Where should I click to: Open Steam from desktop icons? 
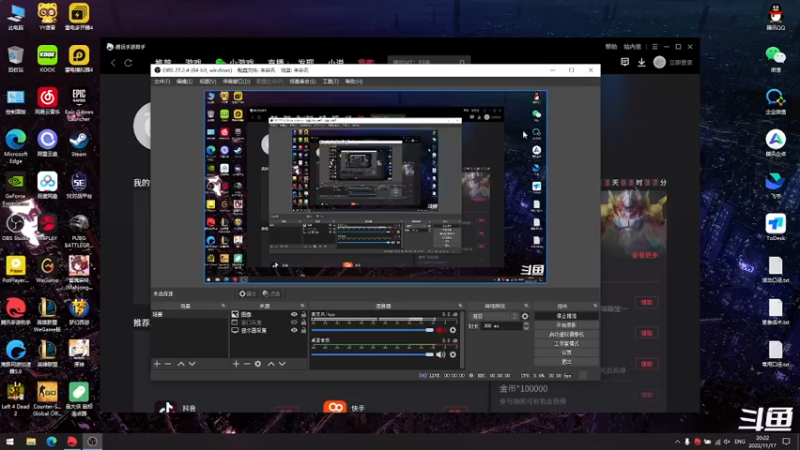tap(79, 143)
